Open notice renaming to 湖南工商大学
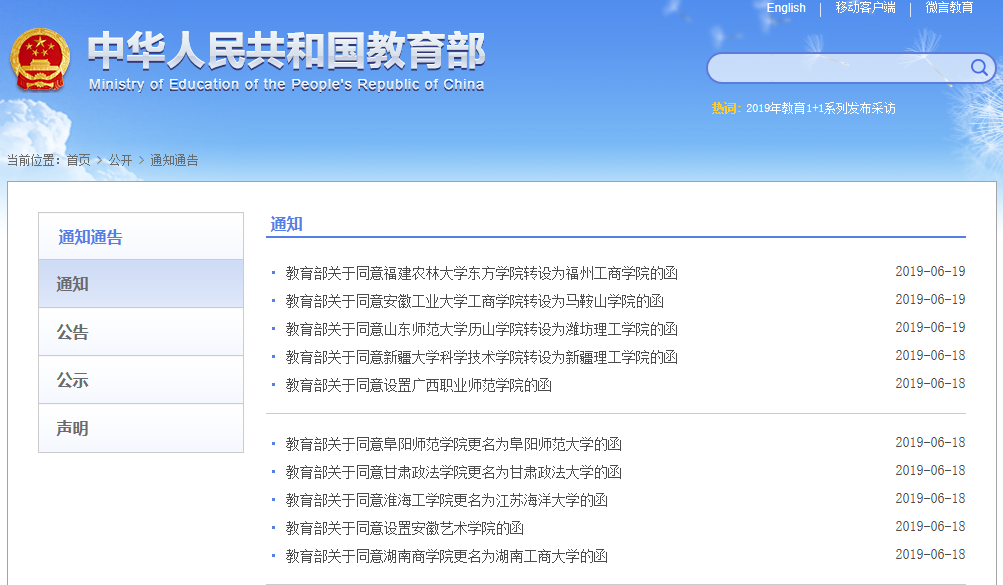Screen dimensions: 1003x585 [x=446, y=556]
